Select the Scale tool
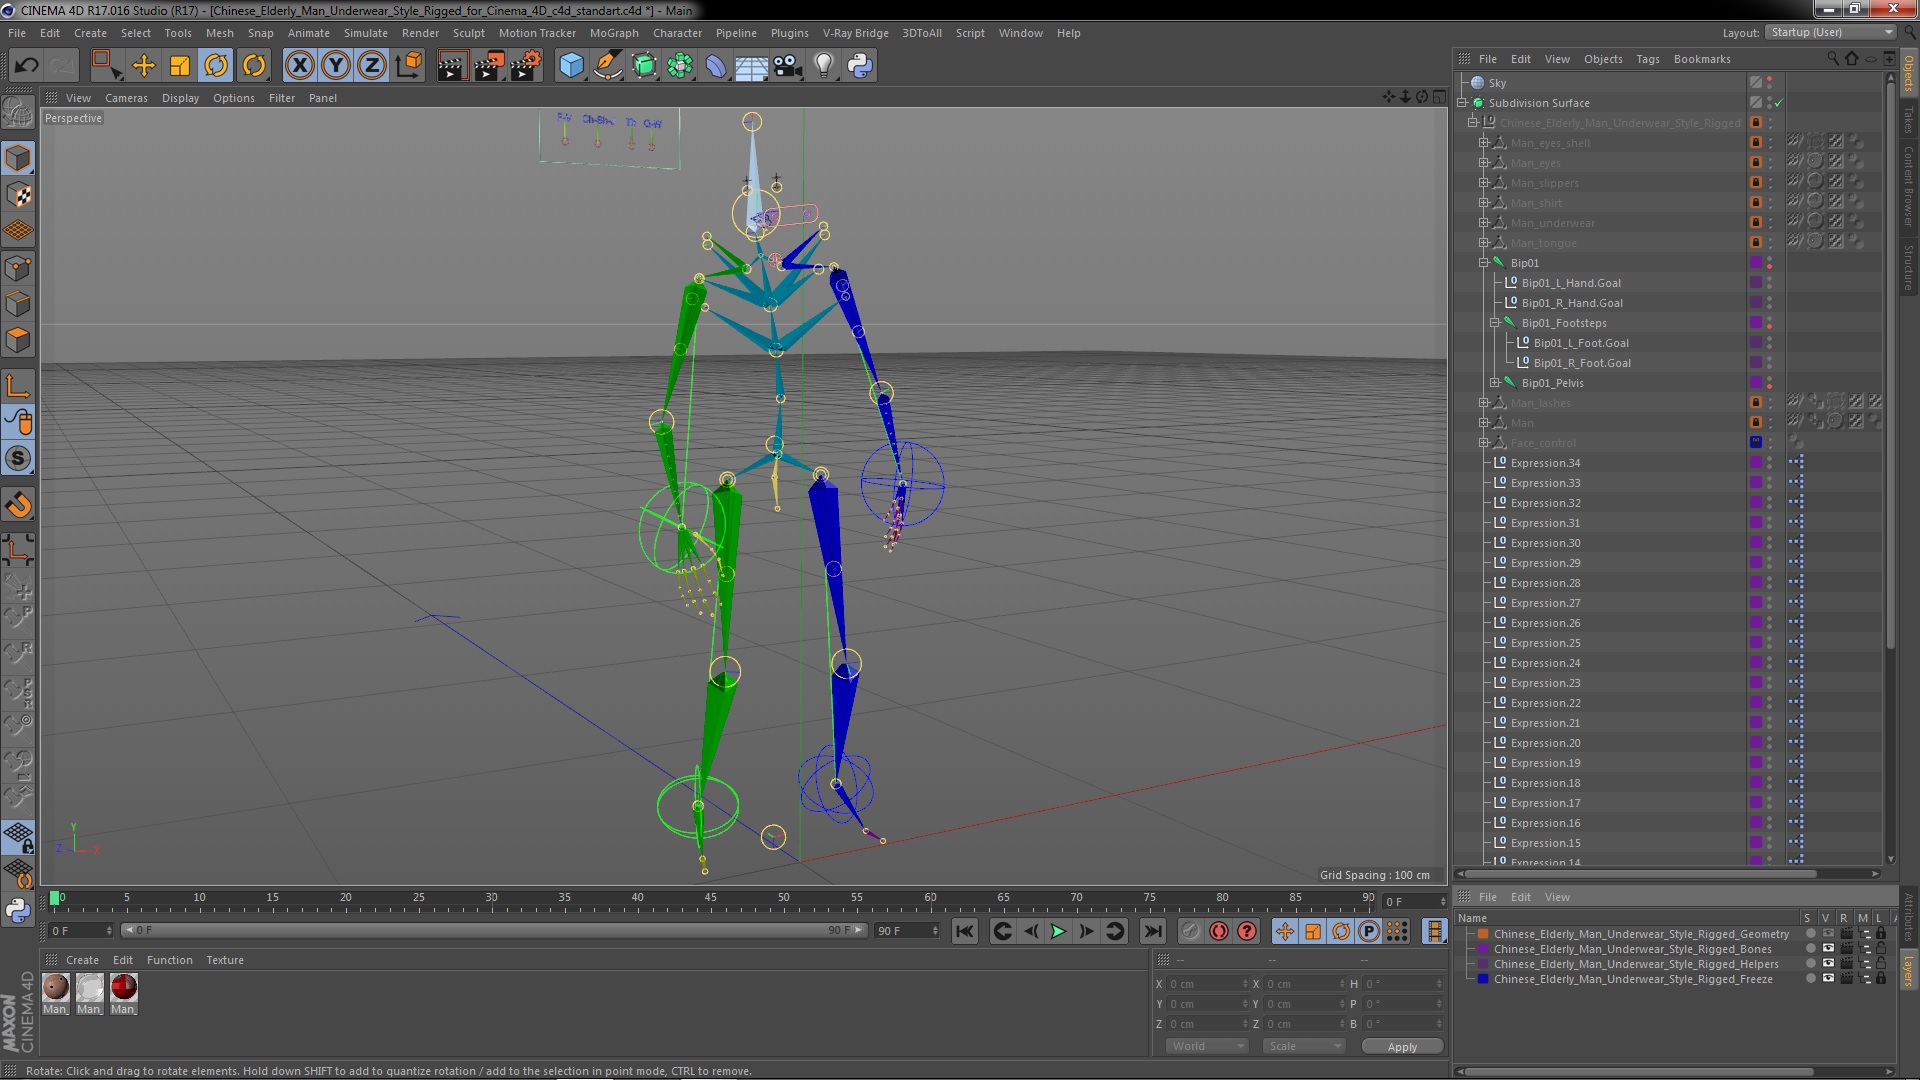The width and height of the screenshot is (1920, 1080). click(x=180, y=66)
